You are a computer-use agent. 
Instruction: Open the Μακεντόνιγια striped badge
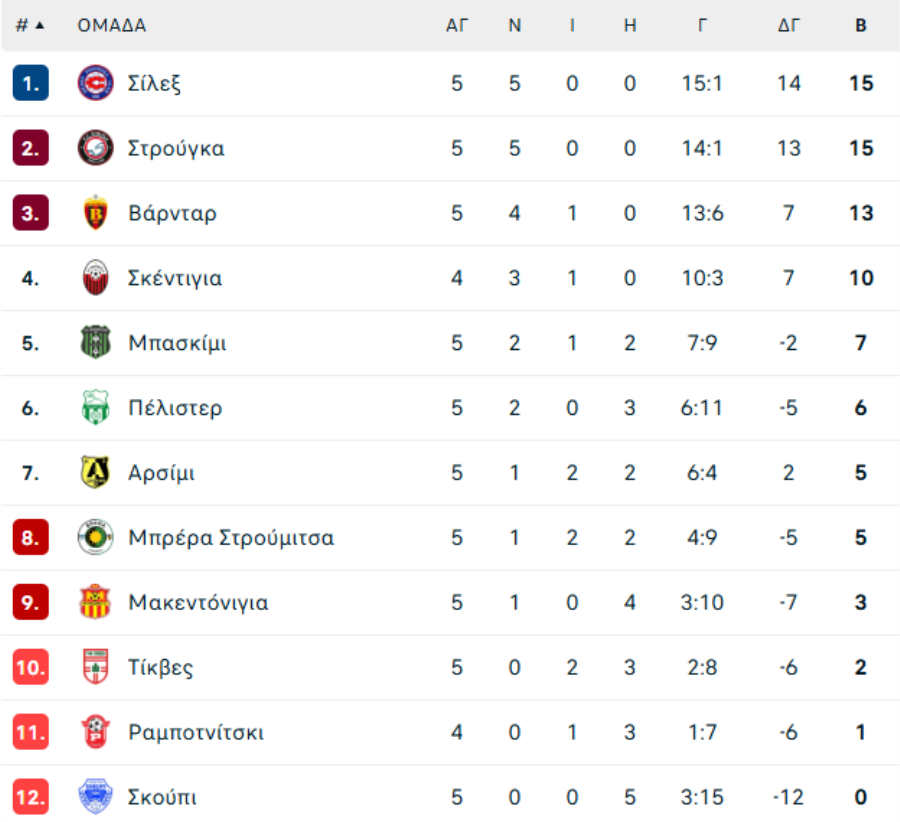point(95,602)
